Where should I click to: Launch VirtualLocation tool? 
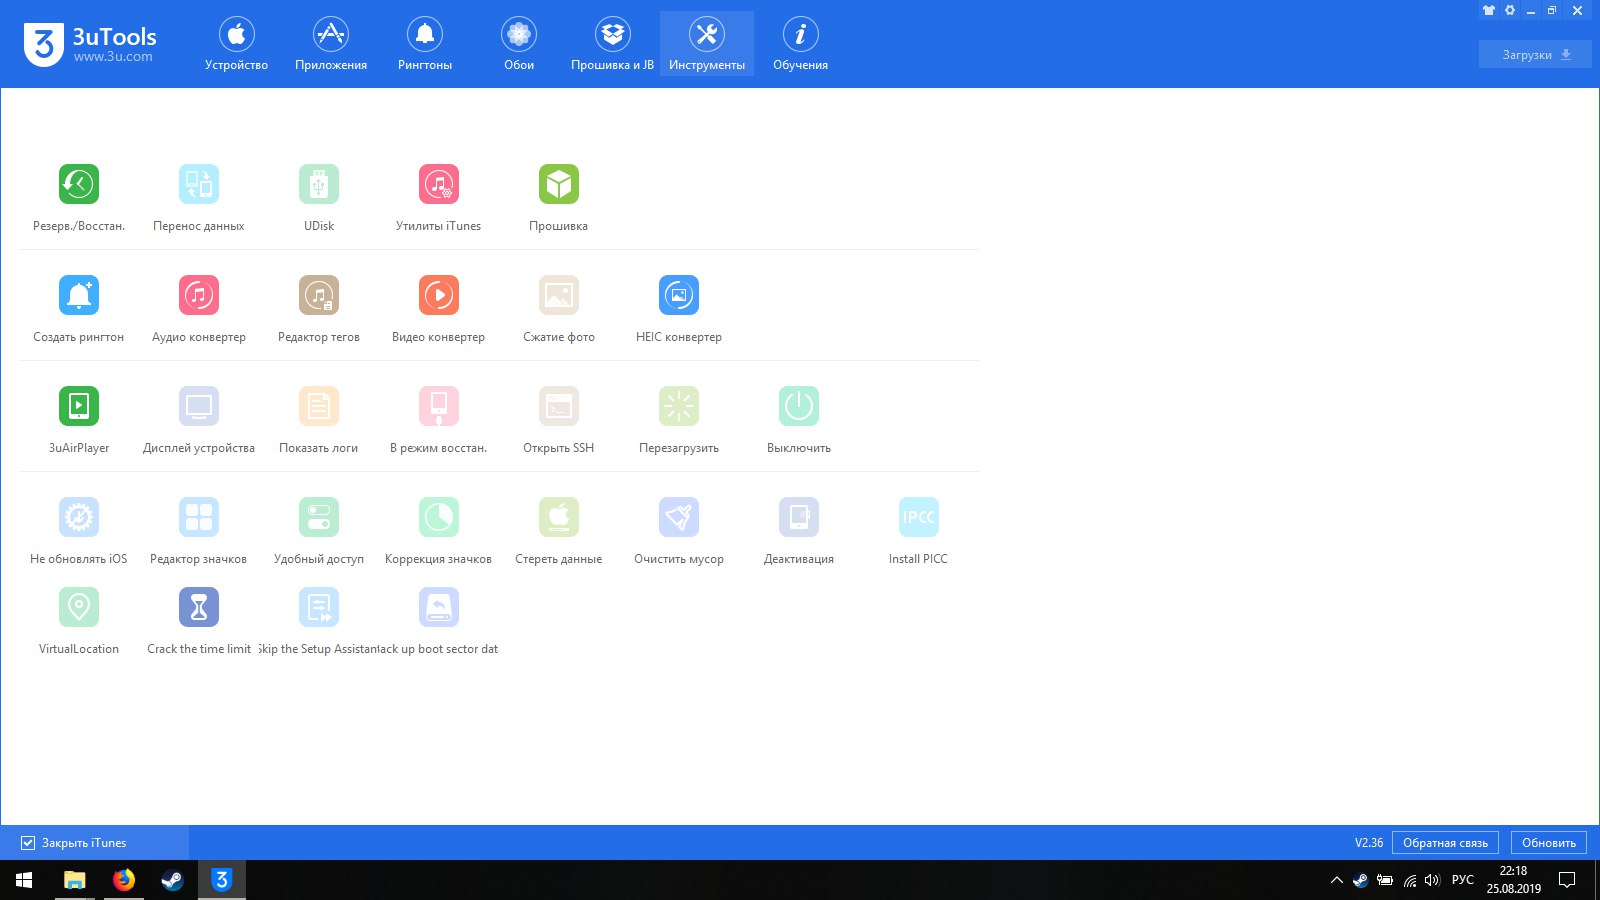(79, 607)
